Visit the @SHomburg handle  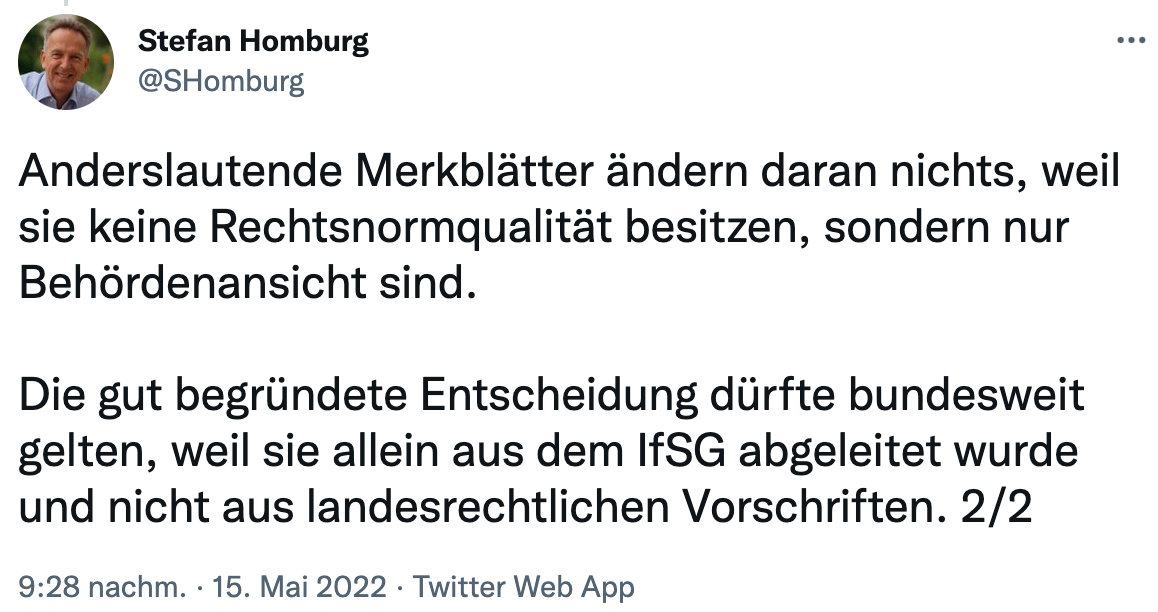click(x=221, y=80)
